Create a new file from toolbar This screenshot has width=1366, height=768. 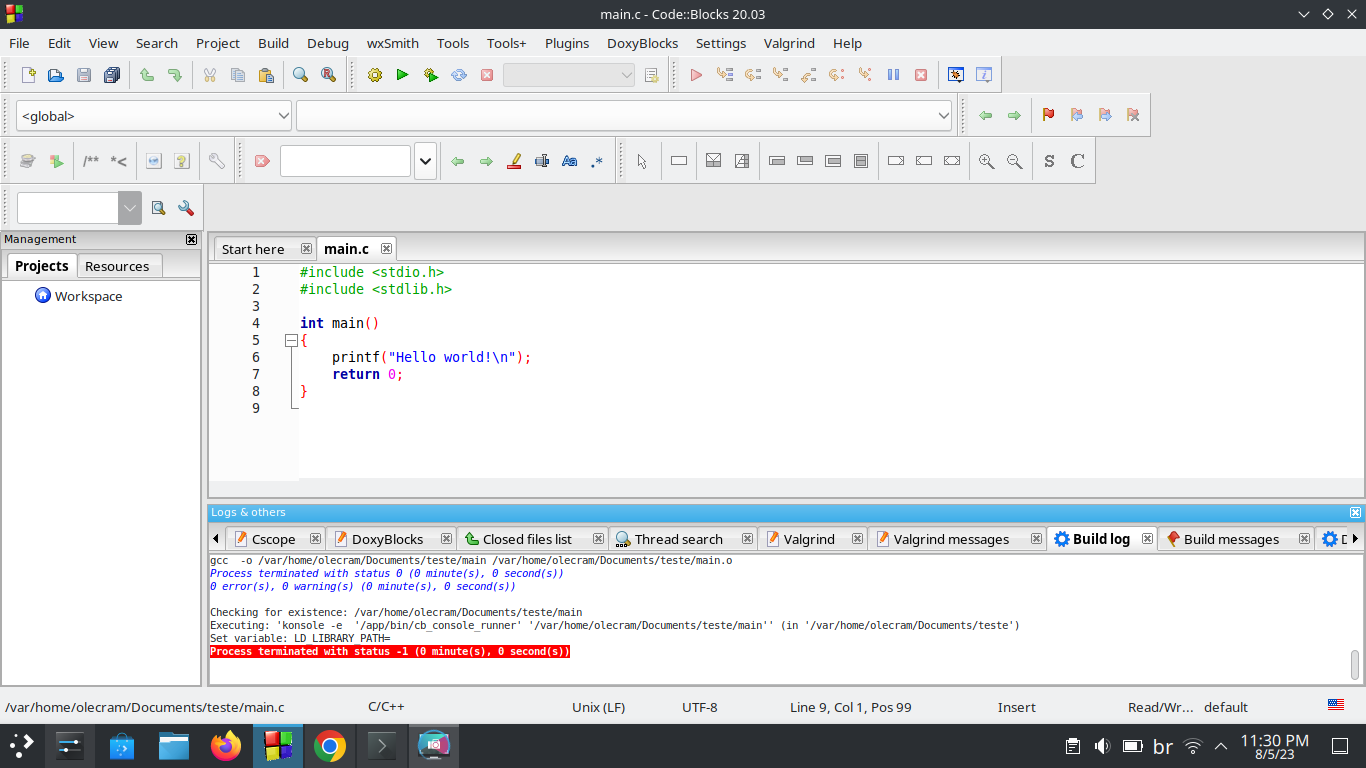(x=28, y=75)
